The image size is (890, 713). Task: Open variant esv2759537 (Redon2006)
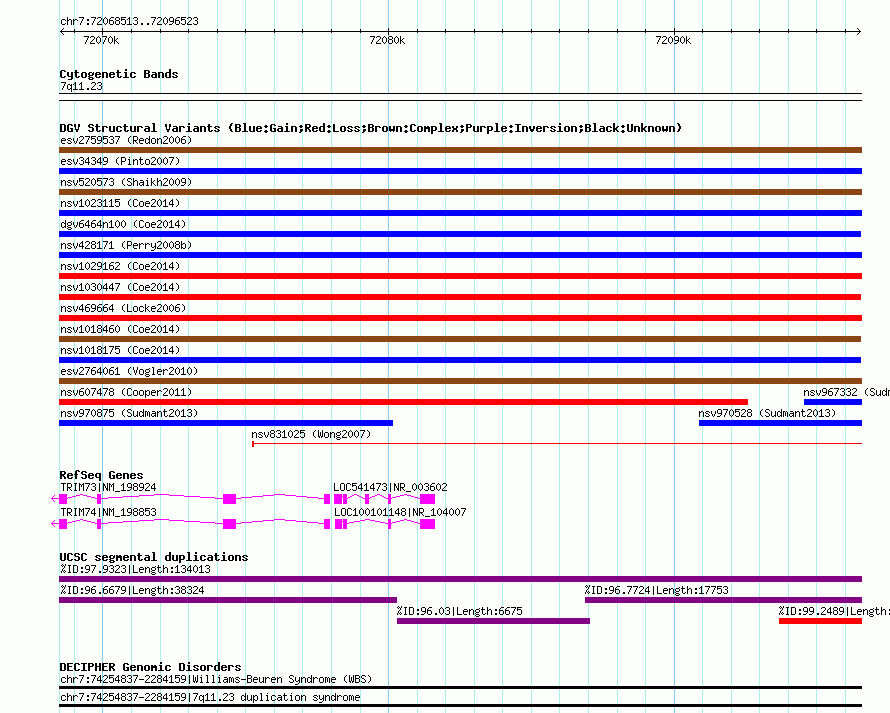126,140
